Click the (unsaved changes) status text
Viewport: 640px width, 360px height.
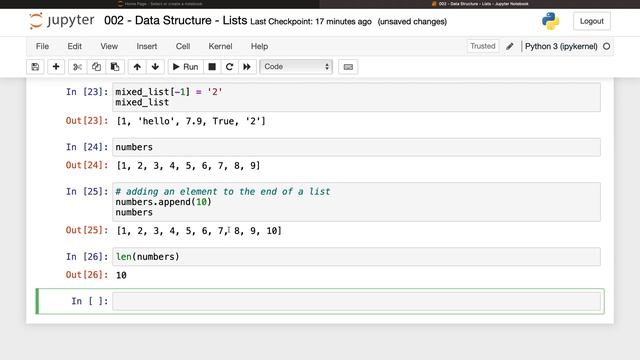click(412, 22)
